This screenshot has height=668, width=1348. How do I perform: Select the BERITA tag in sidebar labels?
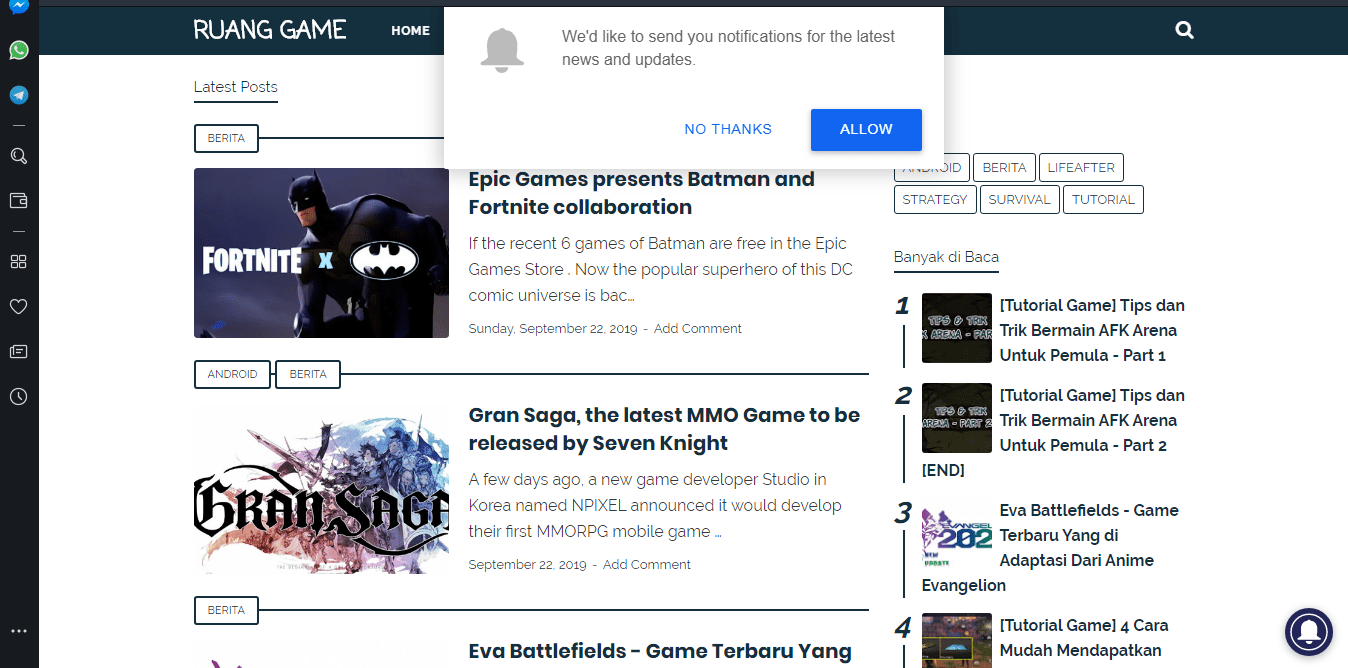pyautogui.click(x=1004, y=167)
